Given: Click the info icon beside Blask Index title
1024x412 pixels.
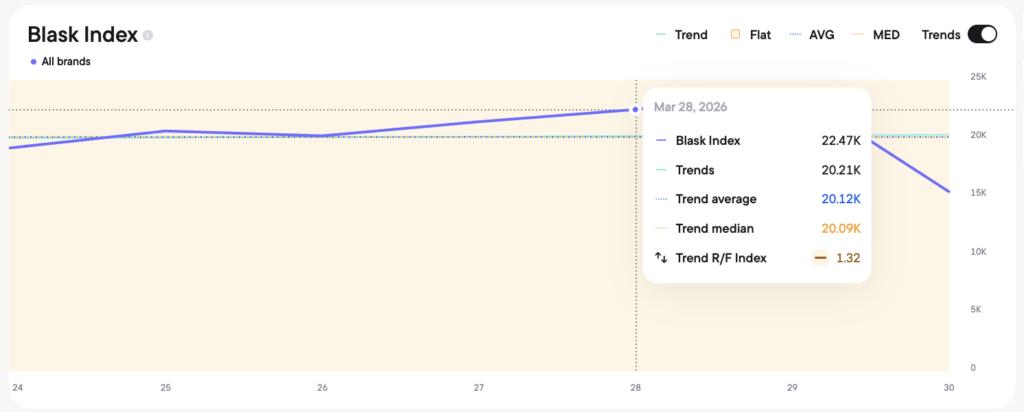Looking at the screenshot, I should coord(148,35).
